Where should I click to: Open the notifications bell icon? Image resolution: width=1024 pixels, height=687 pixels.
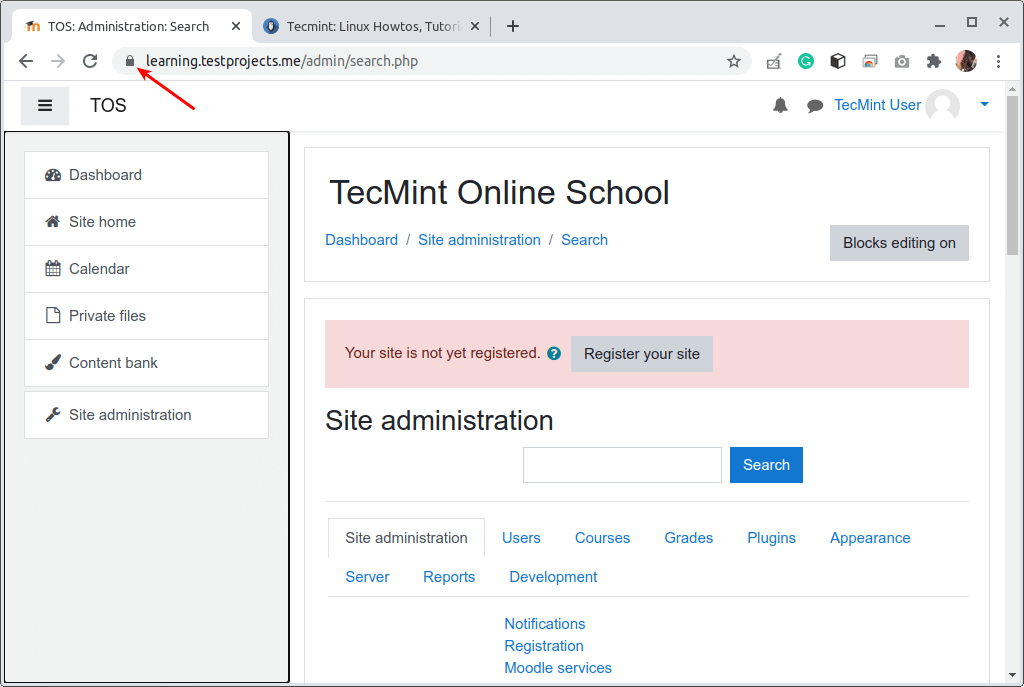pos(780,105)
